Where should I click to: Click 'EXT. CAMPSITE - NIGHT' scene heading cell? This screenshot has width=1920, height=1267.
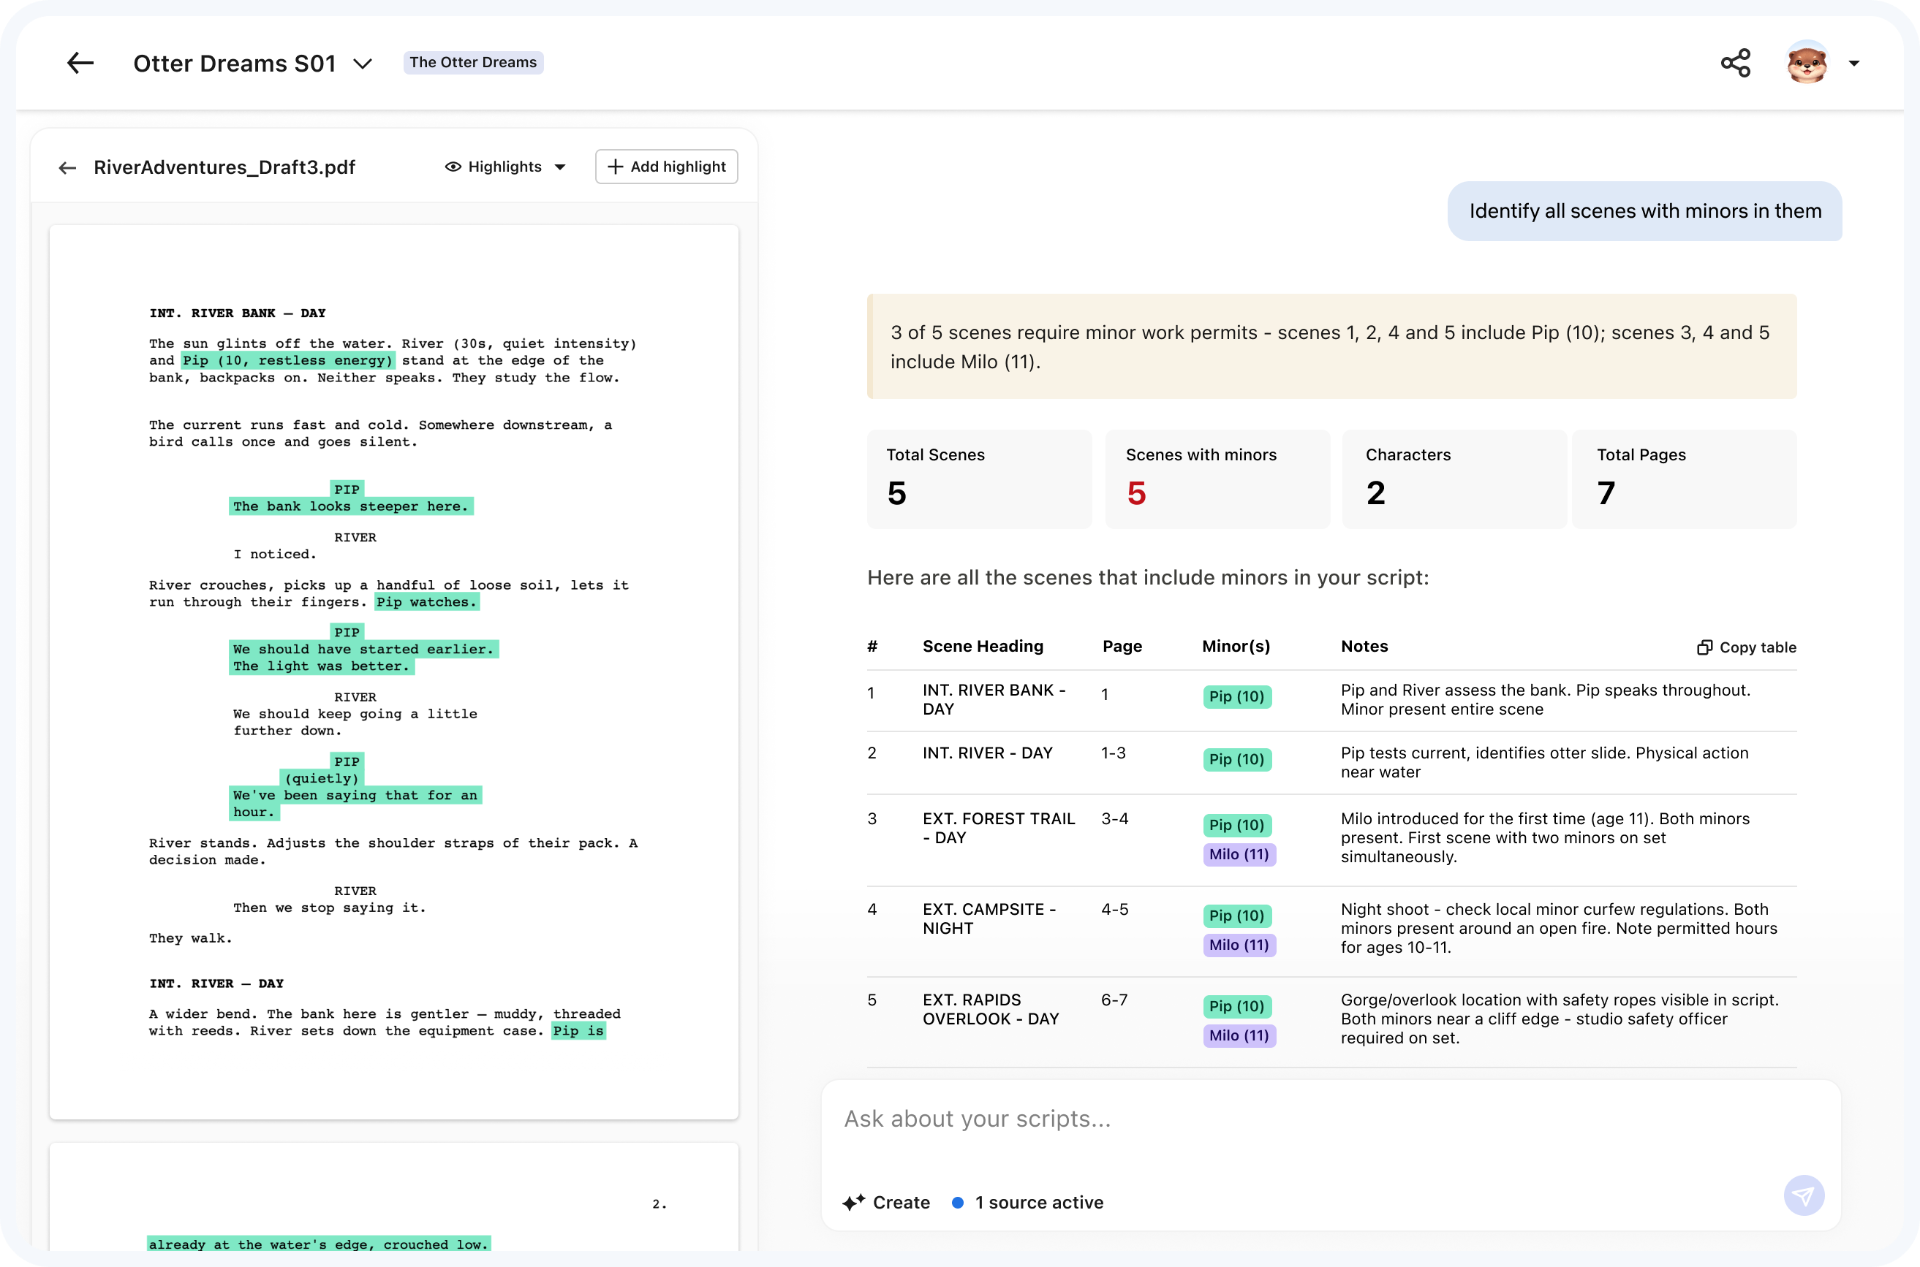989,919
